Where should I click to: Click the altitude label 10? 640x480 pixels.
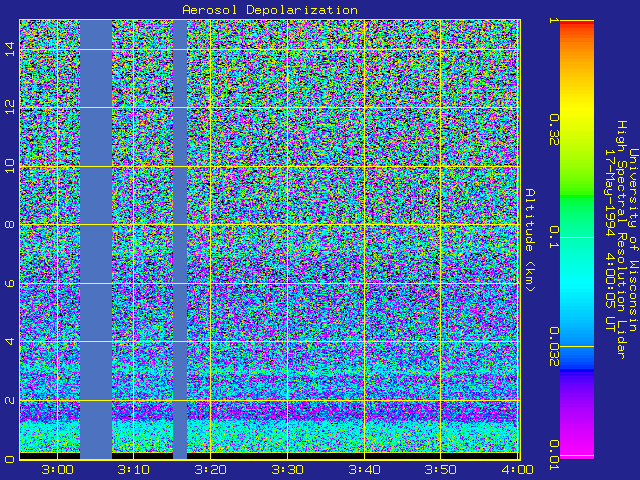coord(10,166)
